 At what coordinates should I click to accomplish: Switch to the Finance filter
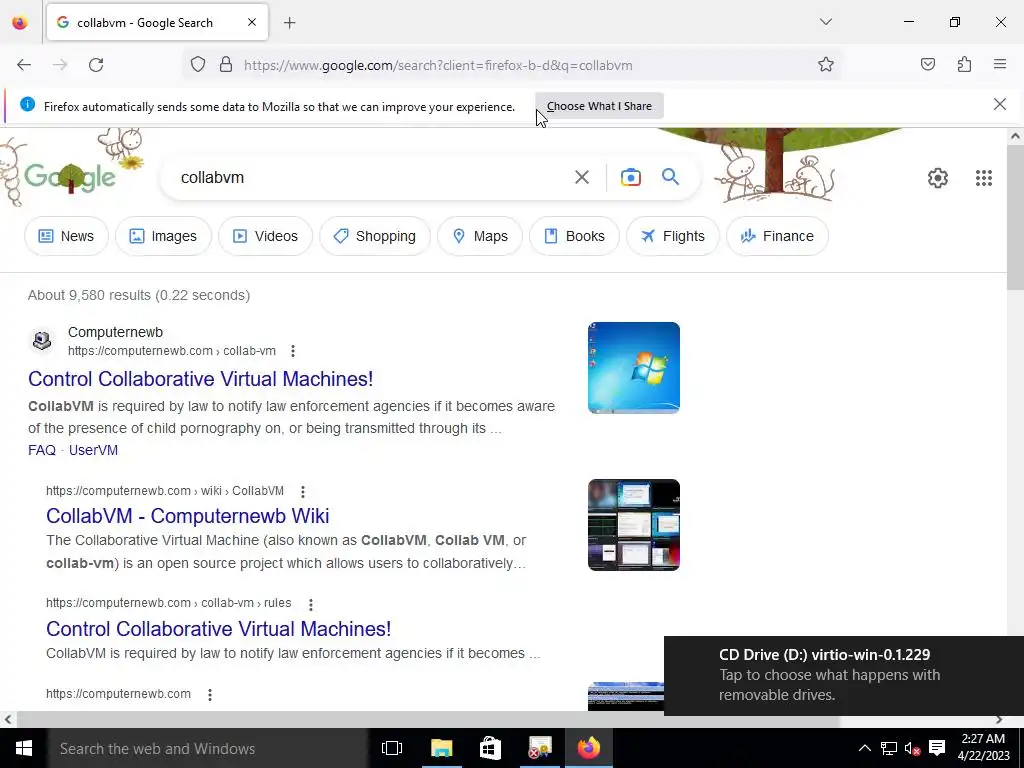(777, 236)
